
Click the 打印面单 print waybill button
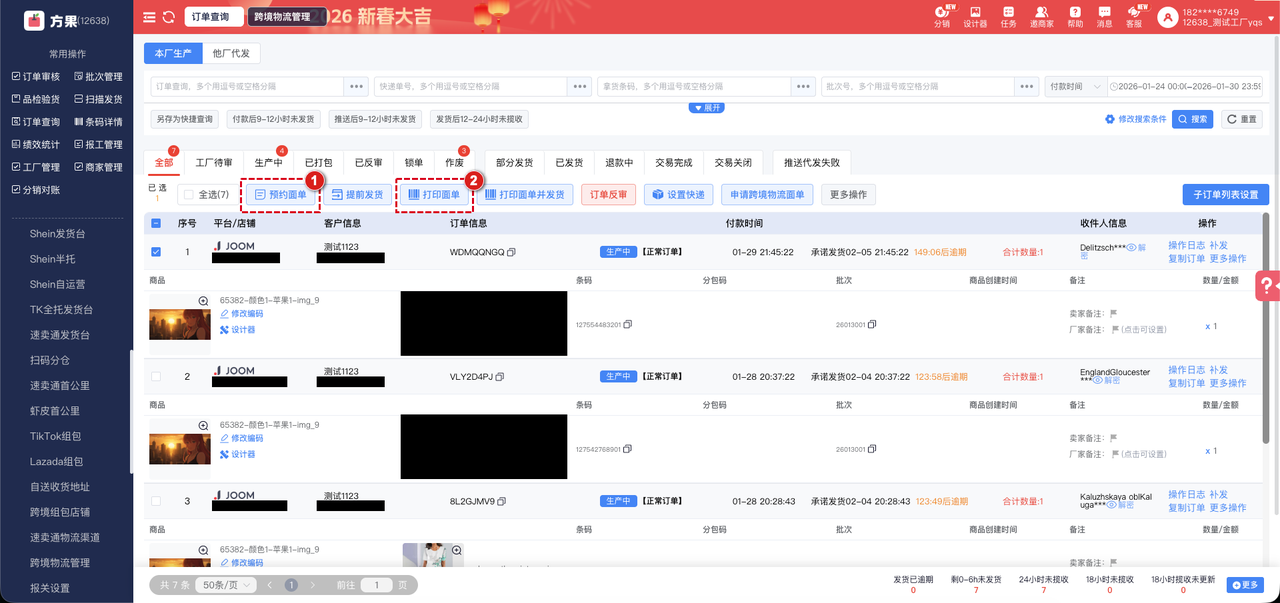click(435, 195)
